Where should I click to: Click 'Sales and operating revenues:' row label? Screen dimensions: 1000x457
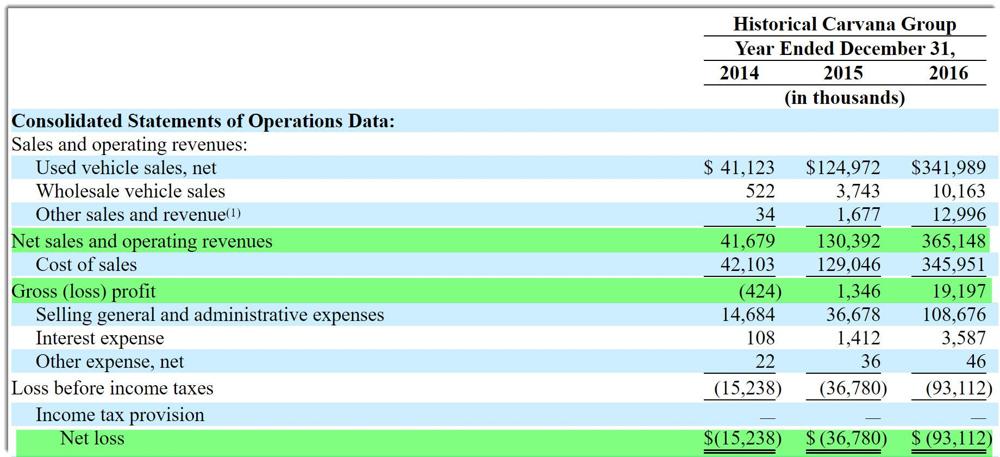click(129, 145)
